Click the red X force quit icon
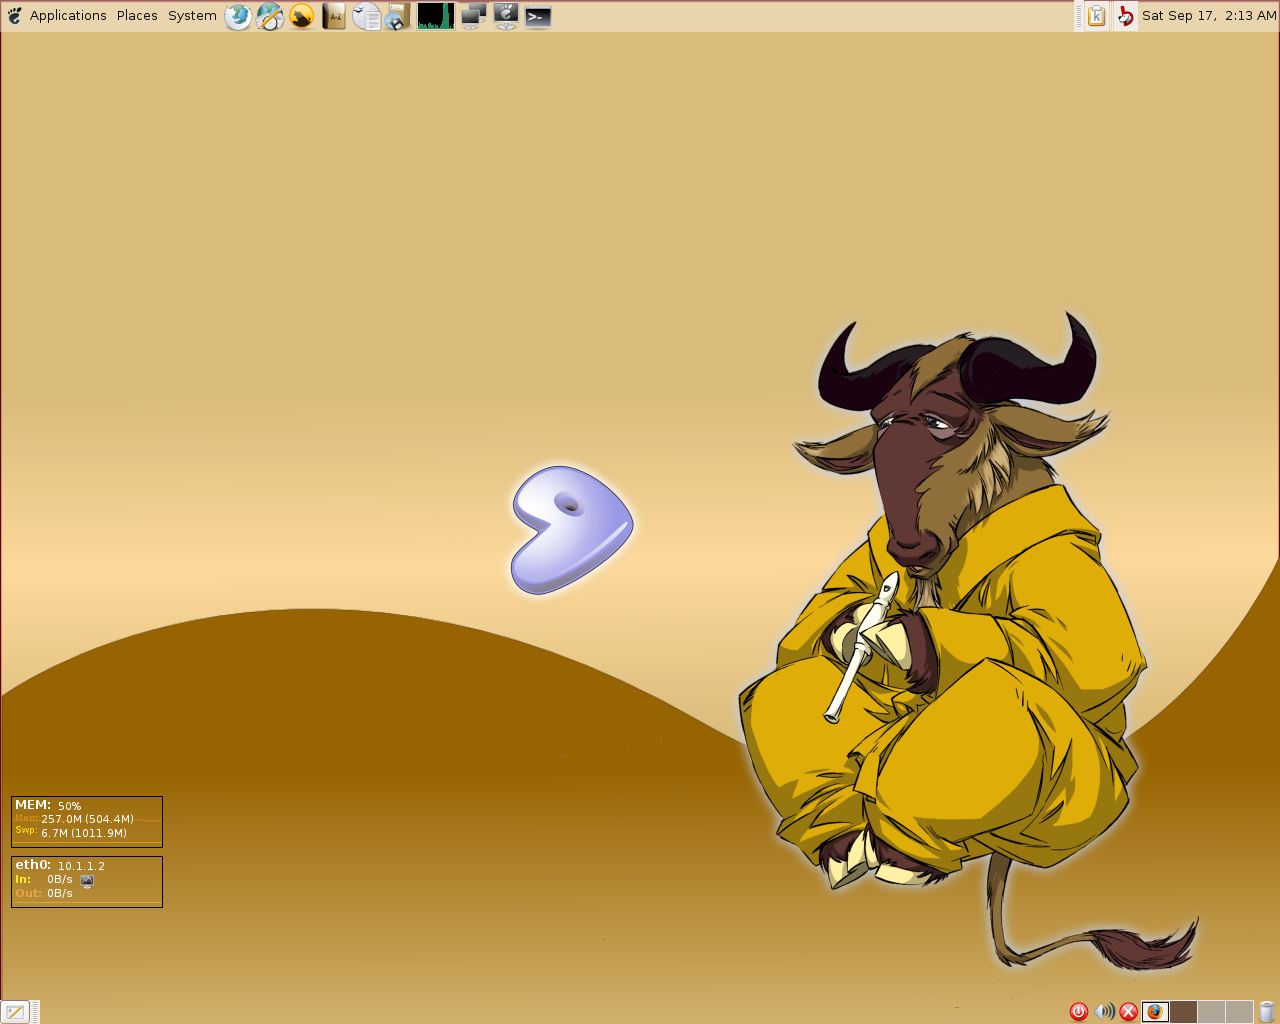The image size is (1280, 1024). click(x=1129, y=1012)
